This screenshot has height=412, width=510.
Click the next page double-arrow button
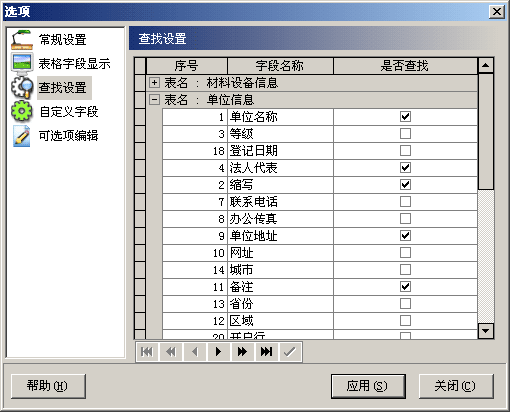tap(242, 352)
